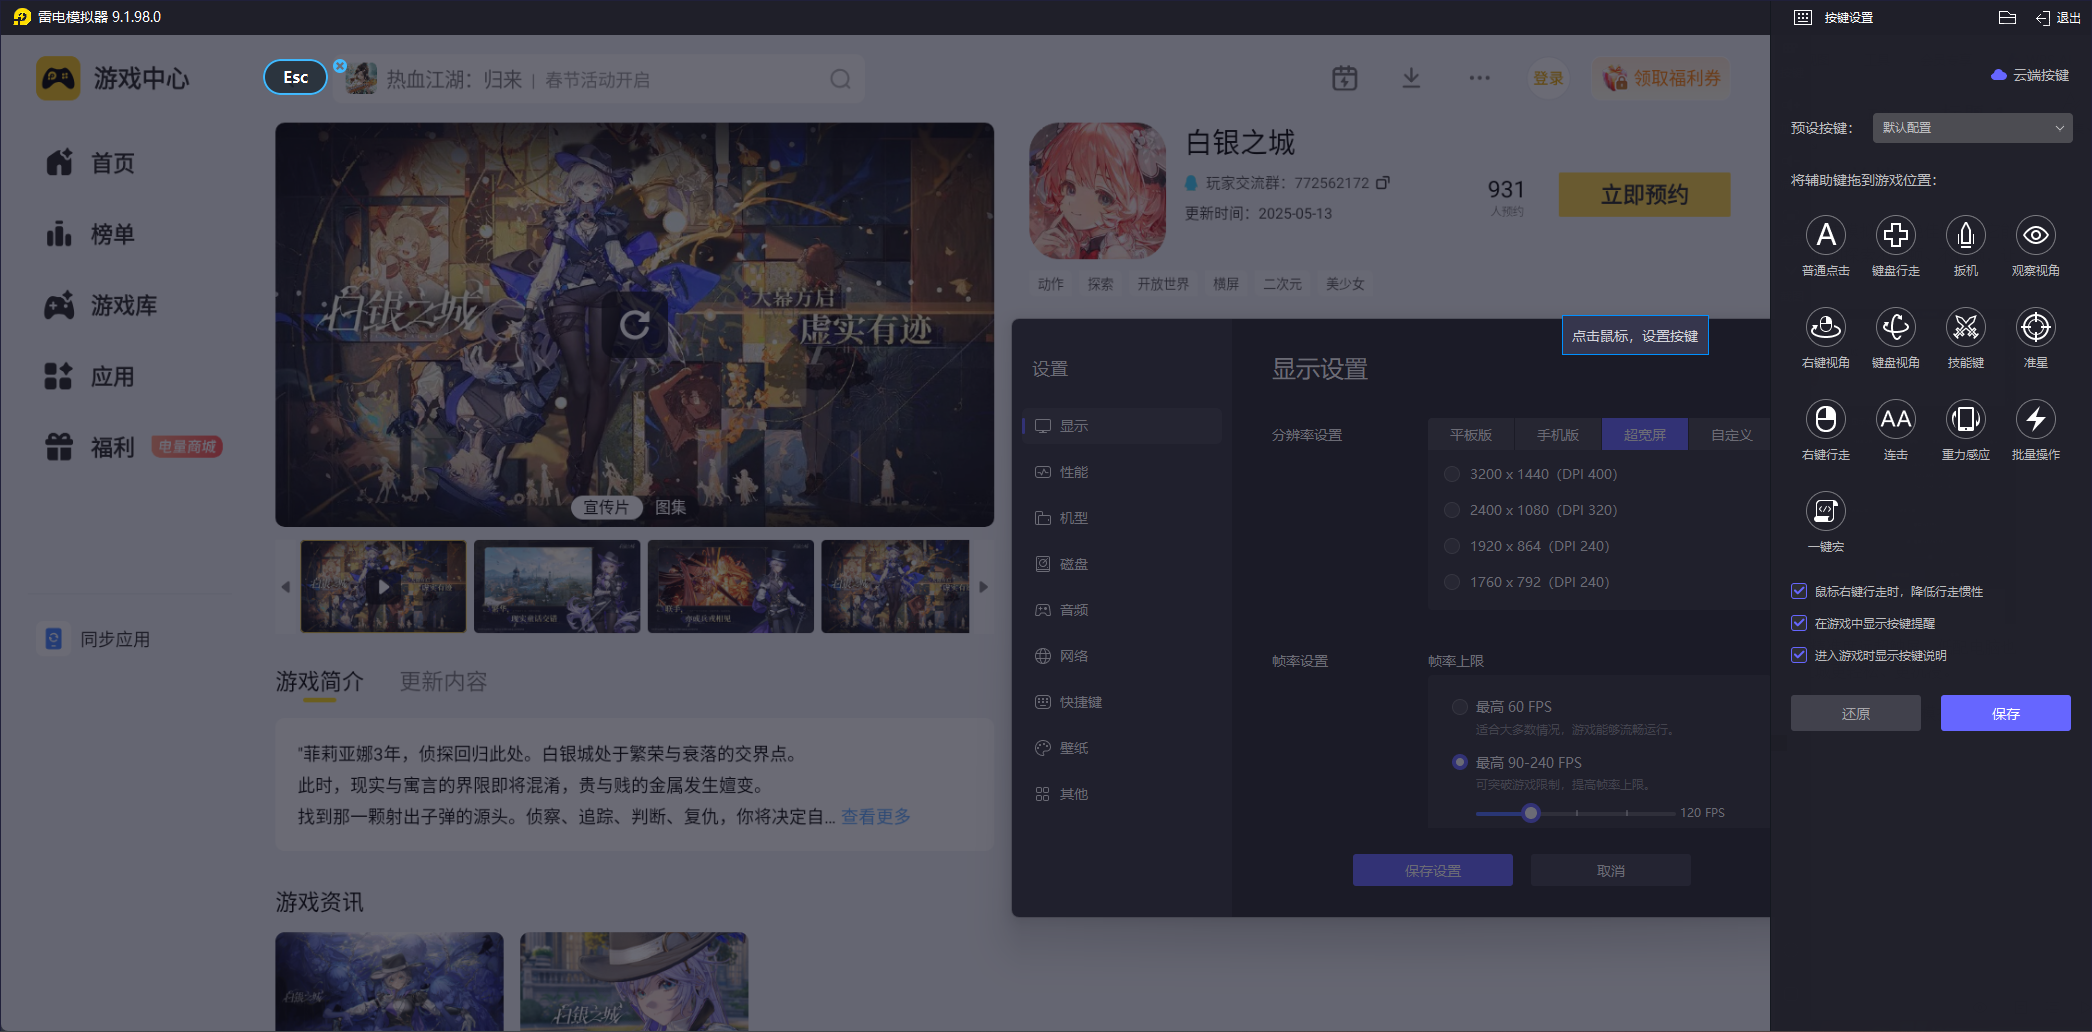Toggle 在游戏中显示按键提醒 checkbox
Screen dimensions: 2092x1032
tap(1799, 623)
